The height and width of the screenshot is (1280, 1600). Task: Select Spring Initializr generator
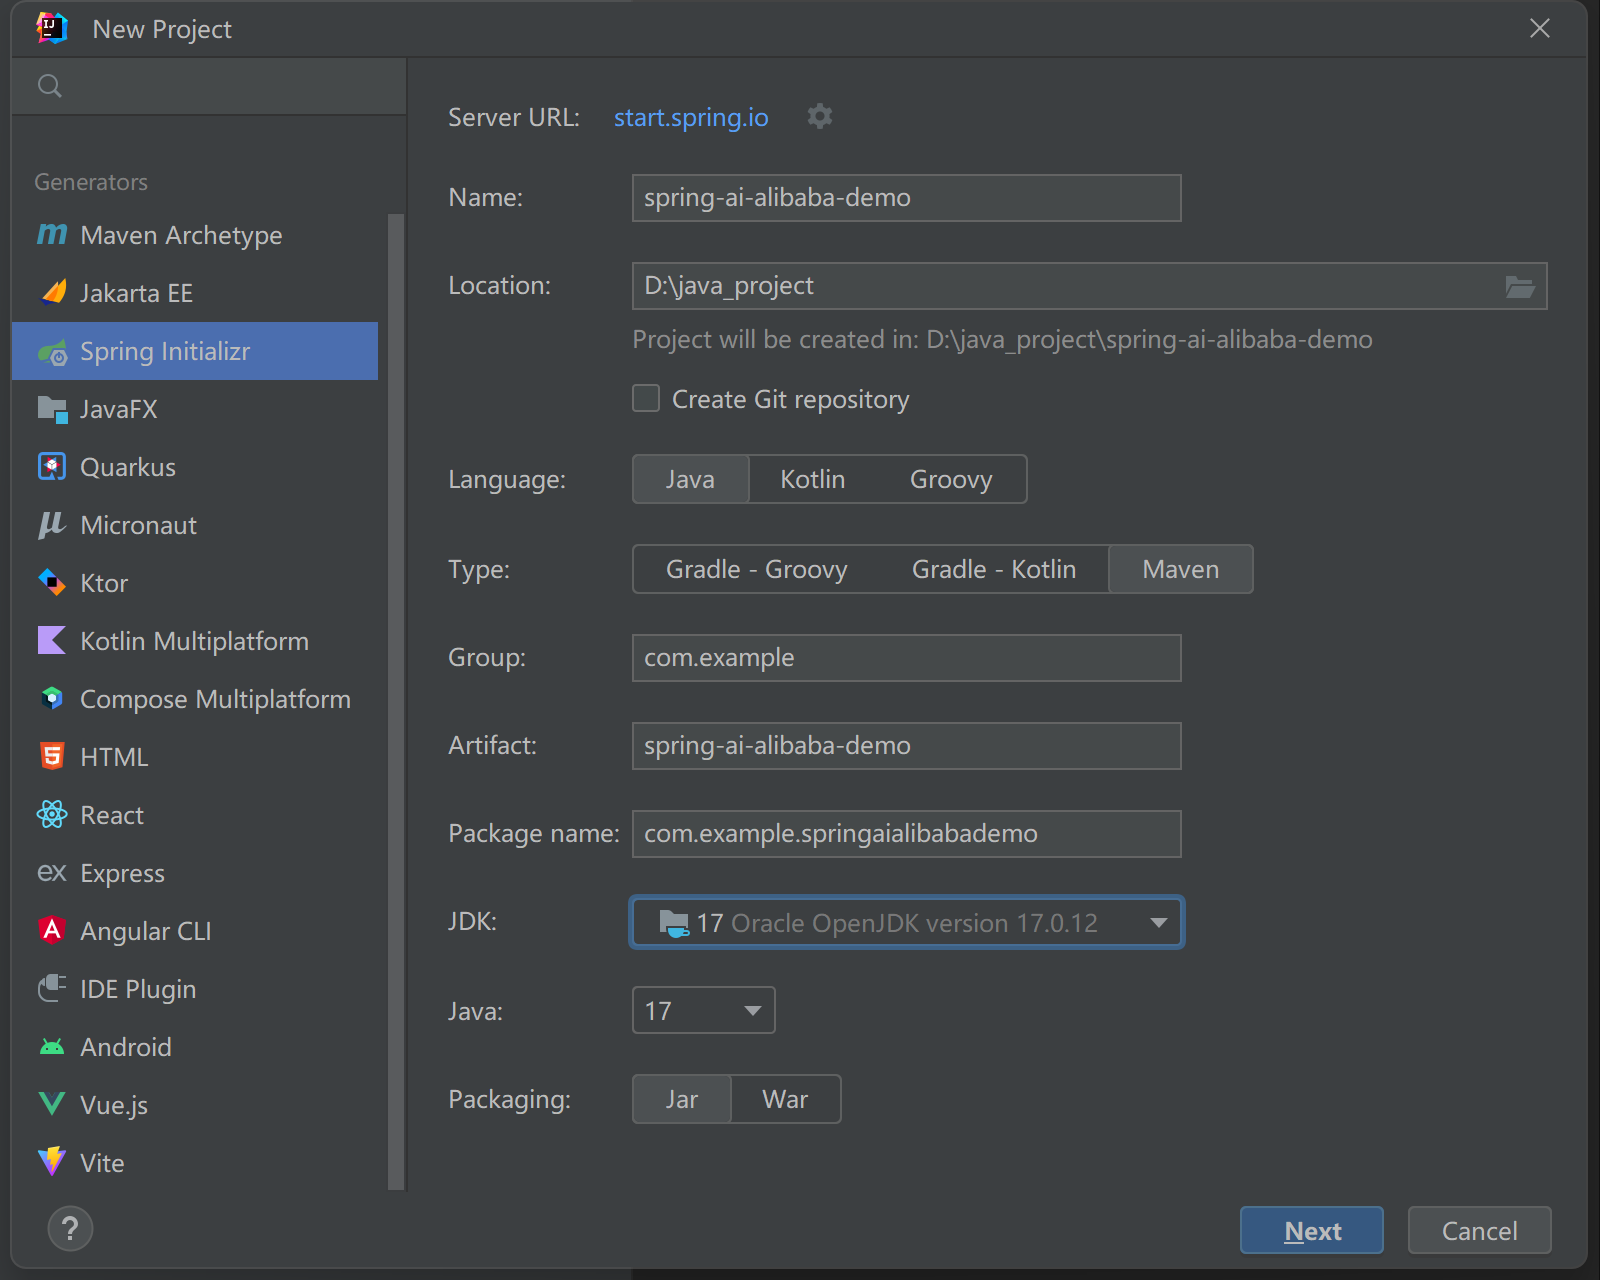click(x=195, y=351)
